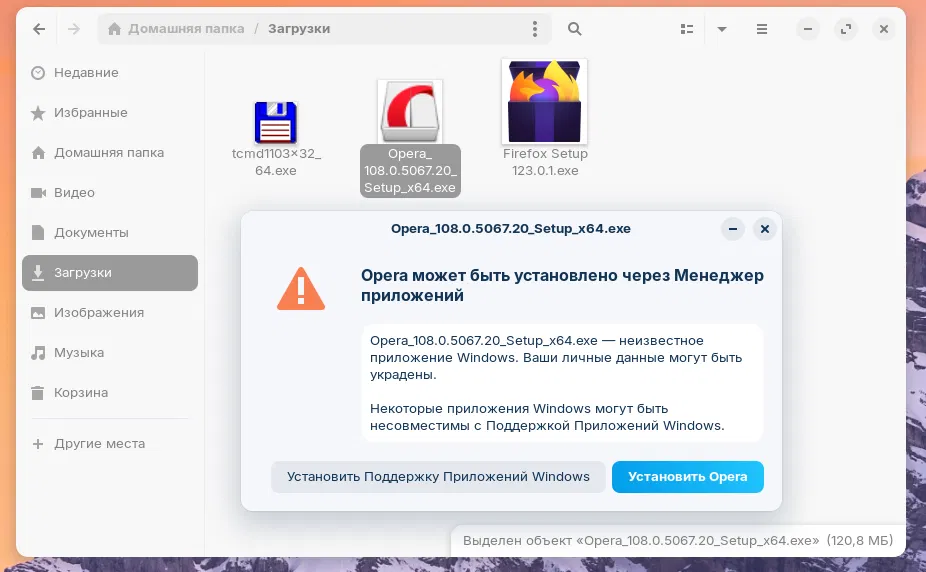Image resolution: width=926 pixels, height=572 pixels.
Task: Click the dialog title Opera_108.0.5067.20_Setup_x64.exe
Action: [511, 229]
